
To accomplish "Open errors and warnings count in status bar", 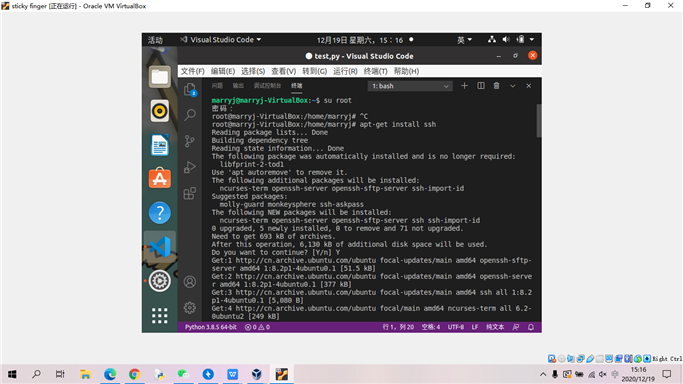I will click(257, 327).
